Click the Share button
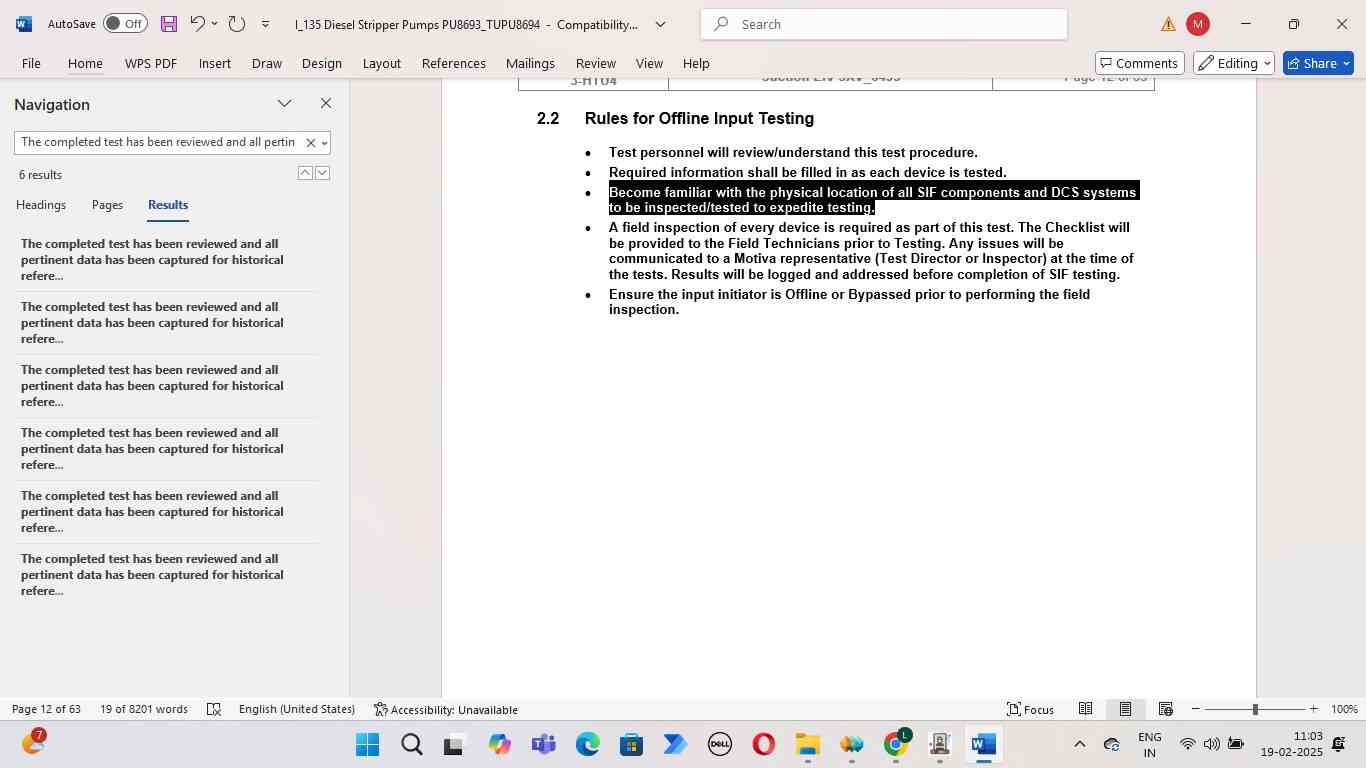The width and height of the screenshot is (1366, 768). [1318, 63]
